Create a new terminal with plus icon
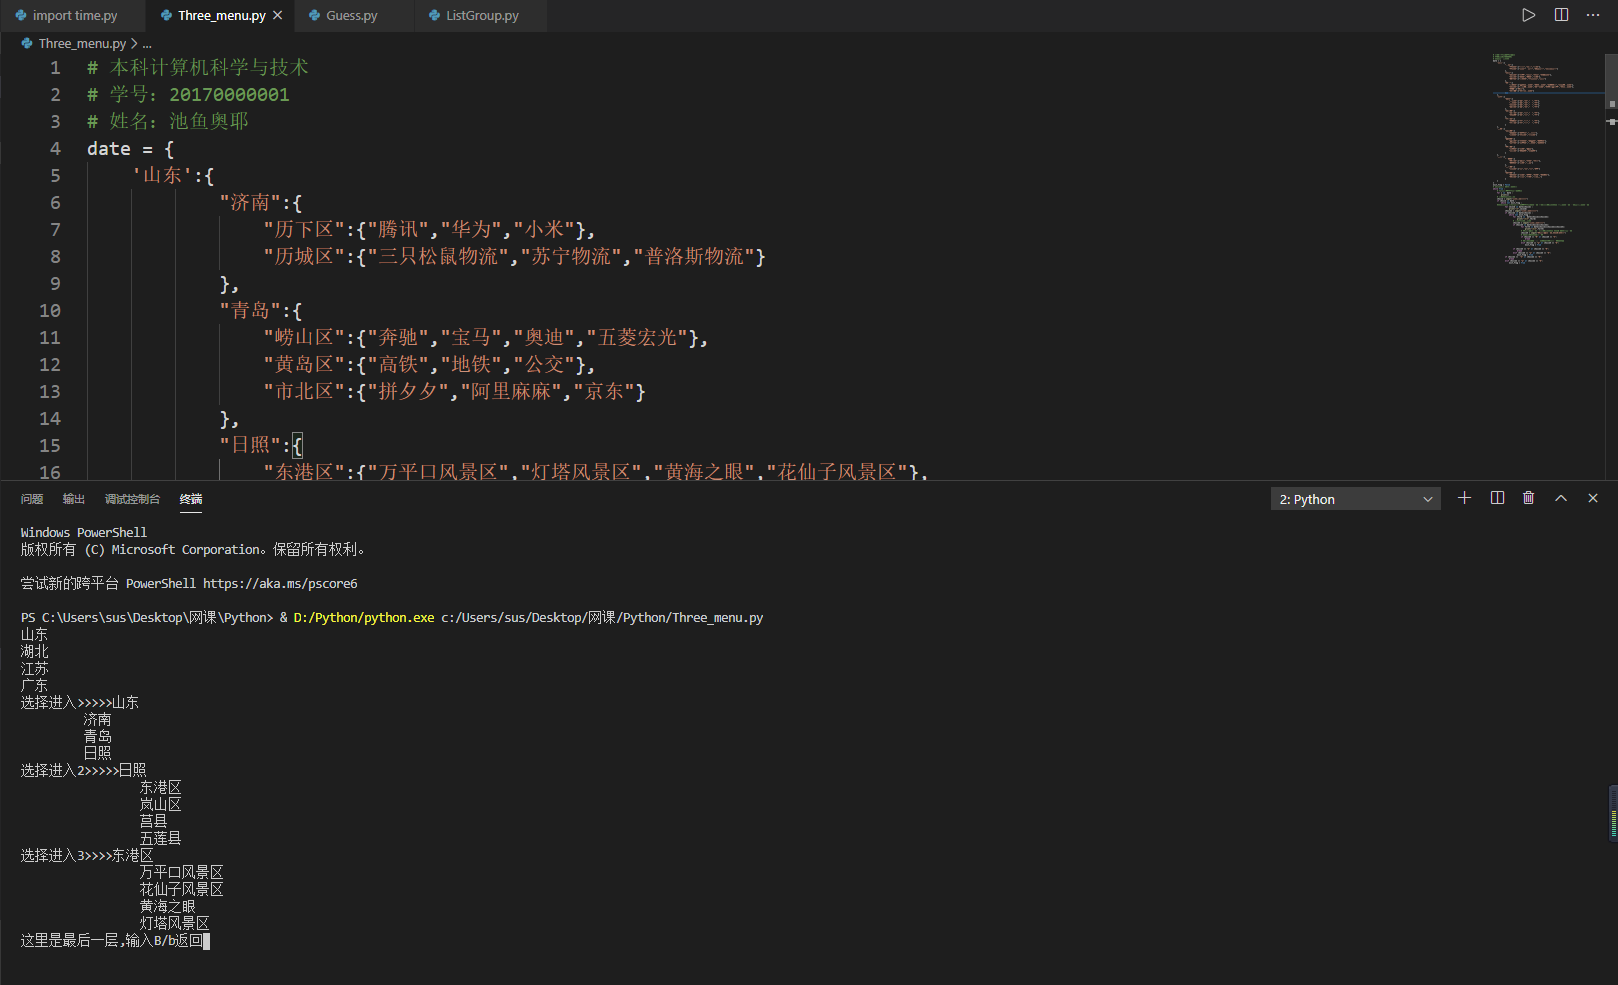Screen dimensions: 1618x985 (x=1464, y=498)
